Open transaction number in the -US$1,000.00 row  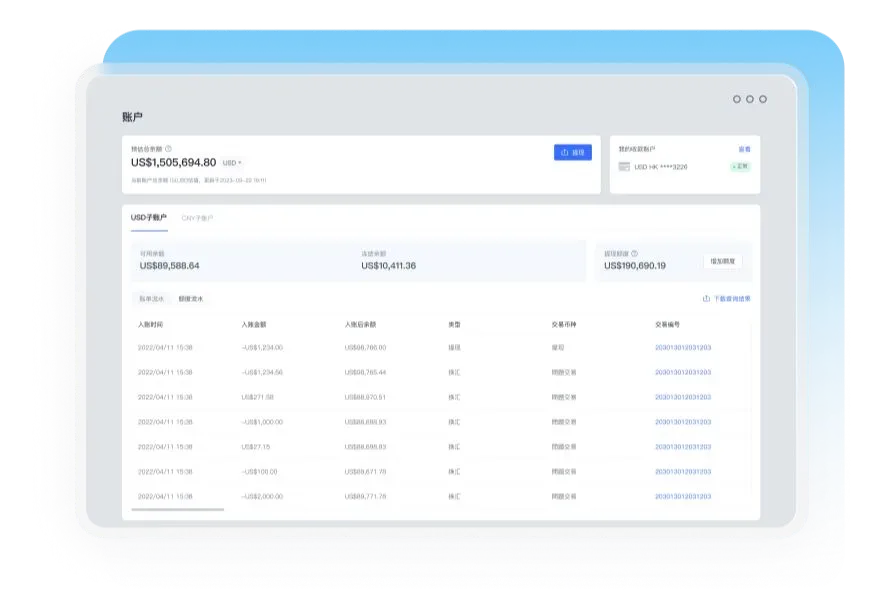coord(682,421)
